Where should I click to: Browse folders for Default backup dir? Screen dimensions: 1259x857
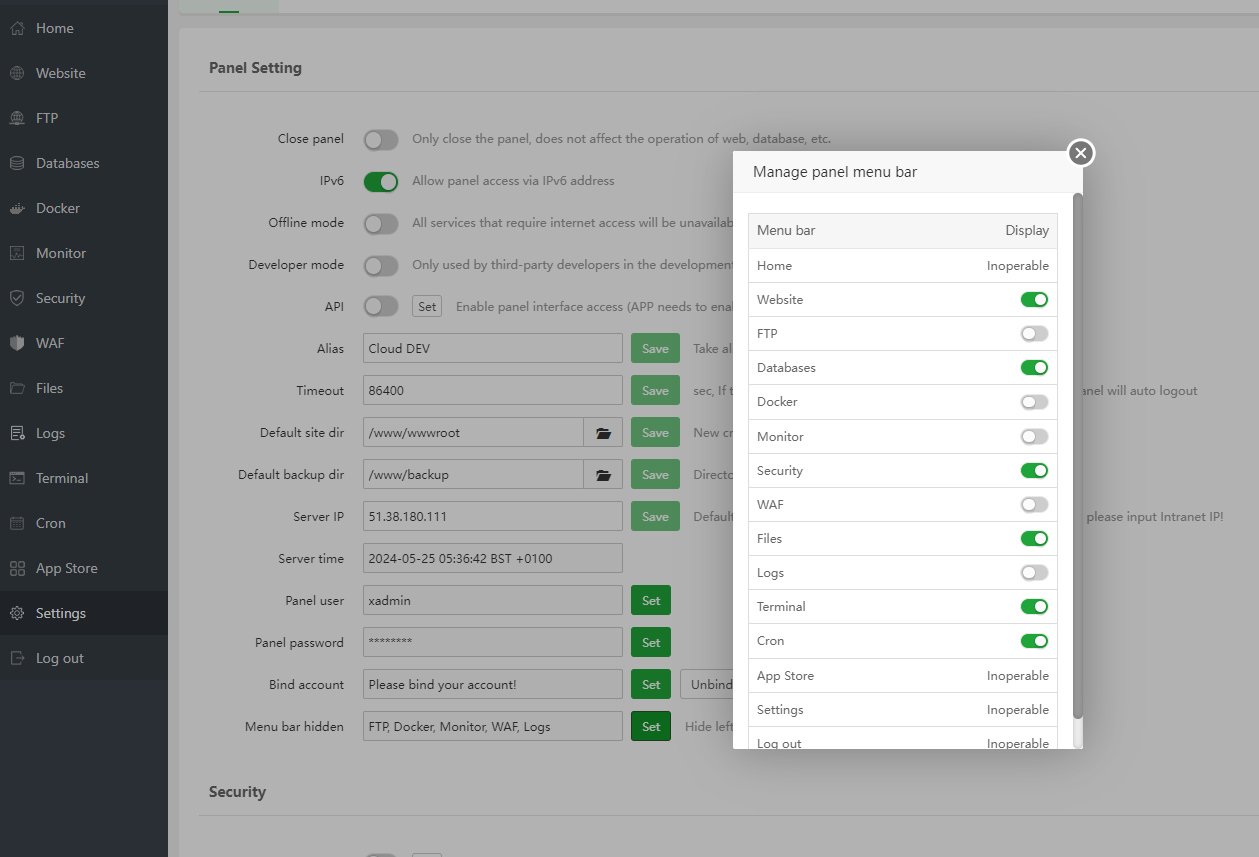[x=602, y=474]
